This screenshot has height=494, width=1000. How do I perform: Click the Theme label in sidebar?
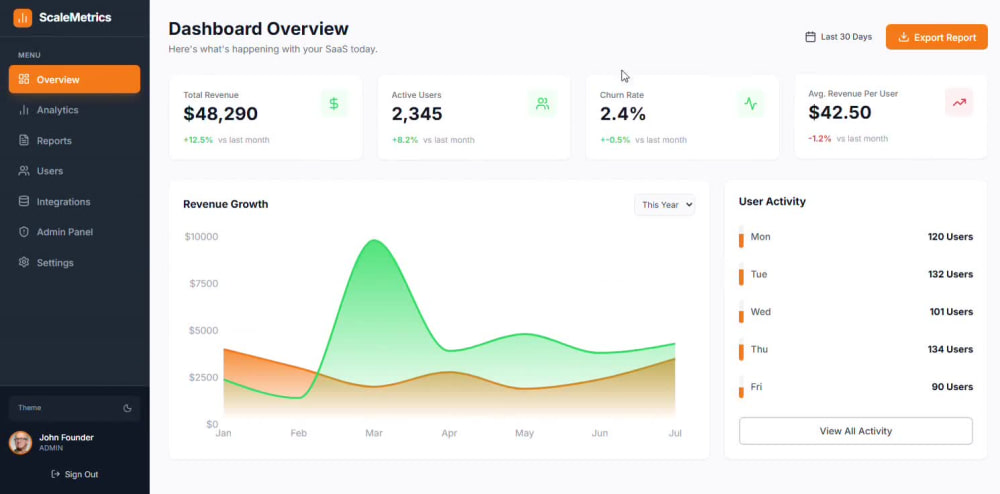(29, 408)
